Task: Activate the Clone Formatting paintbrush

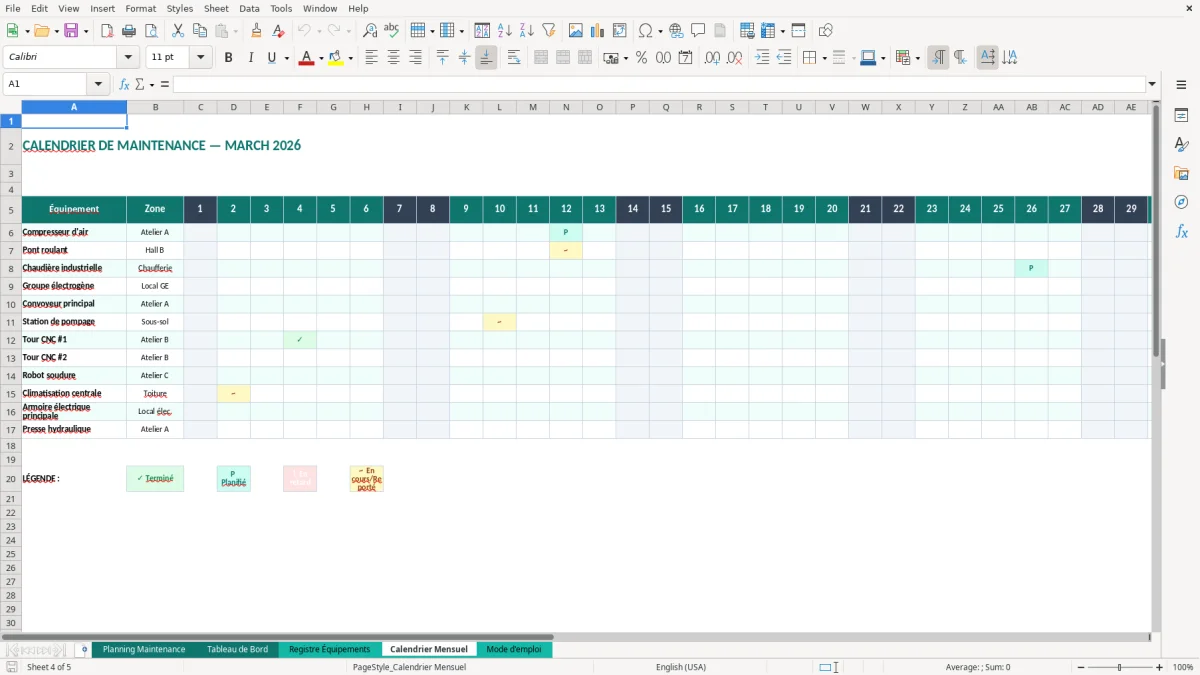Action: coord(257,31)
